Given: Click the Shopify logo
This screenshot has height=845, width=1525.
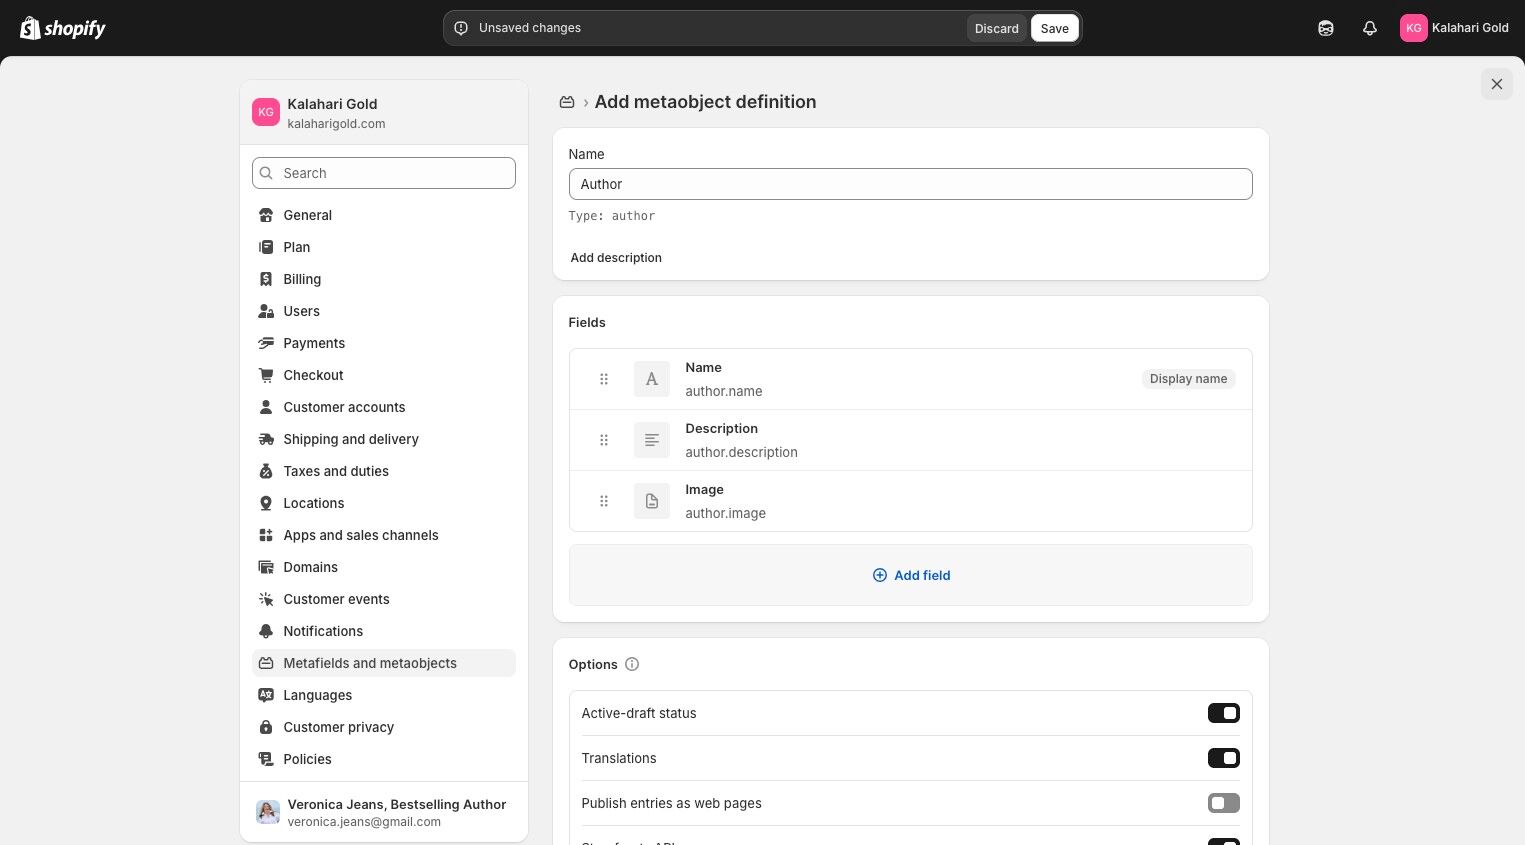Looking at the screenshot, I should coord(63,28).
